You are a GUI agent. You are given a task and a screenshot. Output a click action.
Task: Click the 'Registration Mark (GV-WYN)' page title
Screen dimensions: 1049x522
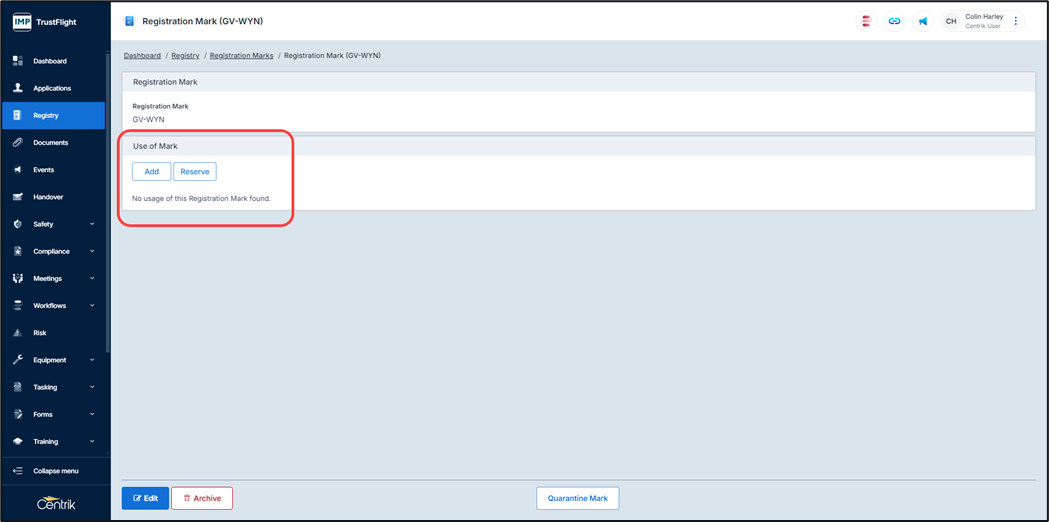pyautogui.click(x=203, y=21)
